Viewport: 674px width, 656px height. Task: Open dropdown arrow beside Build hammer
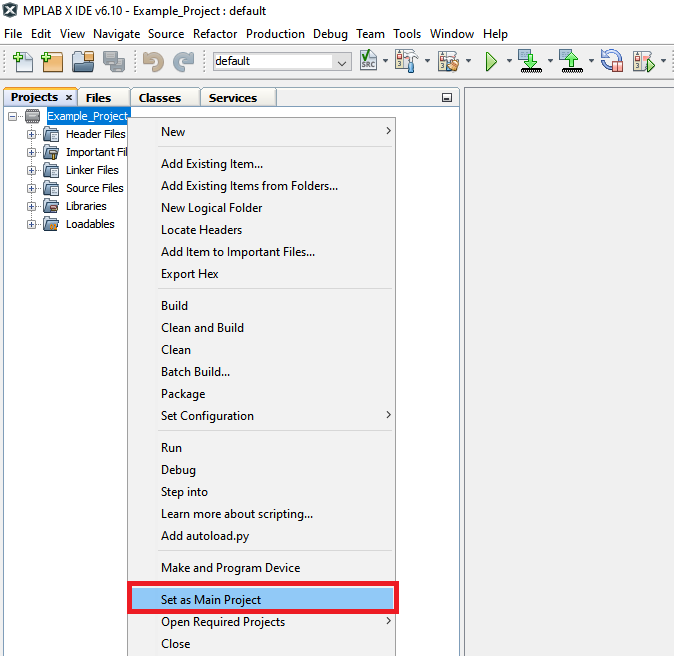(427, 61)
